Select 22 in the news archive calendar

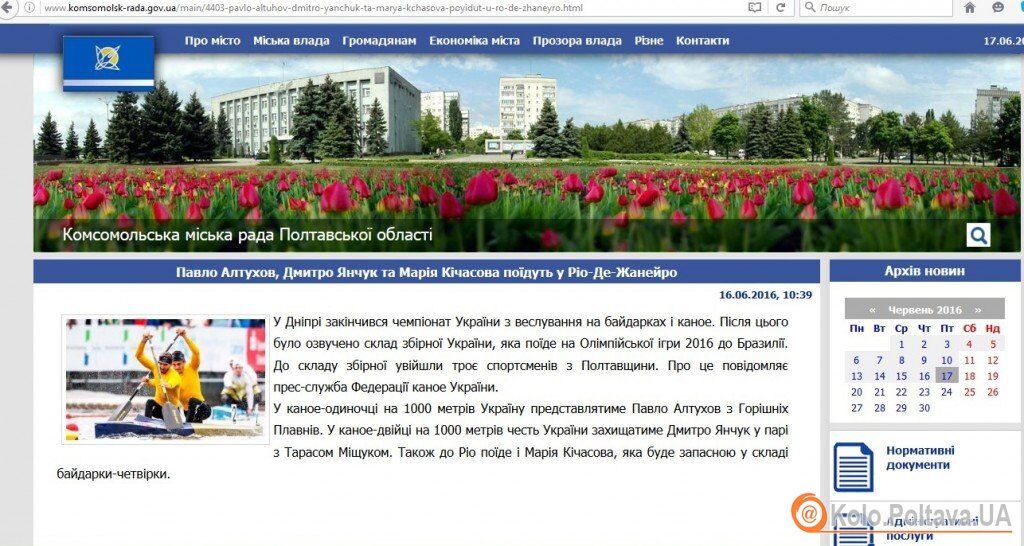(x=901, y=393)
